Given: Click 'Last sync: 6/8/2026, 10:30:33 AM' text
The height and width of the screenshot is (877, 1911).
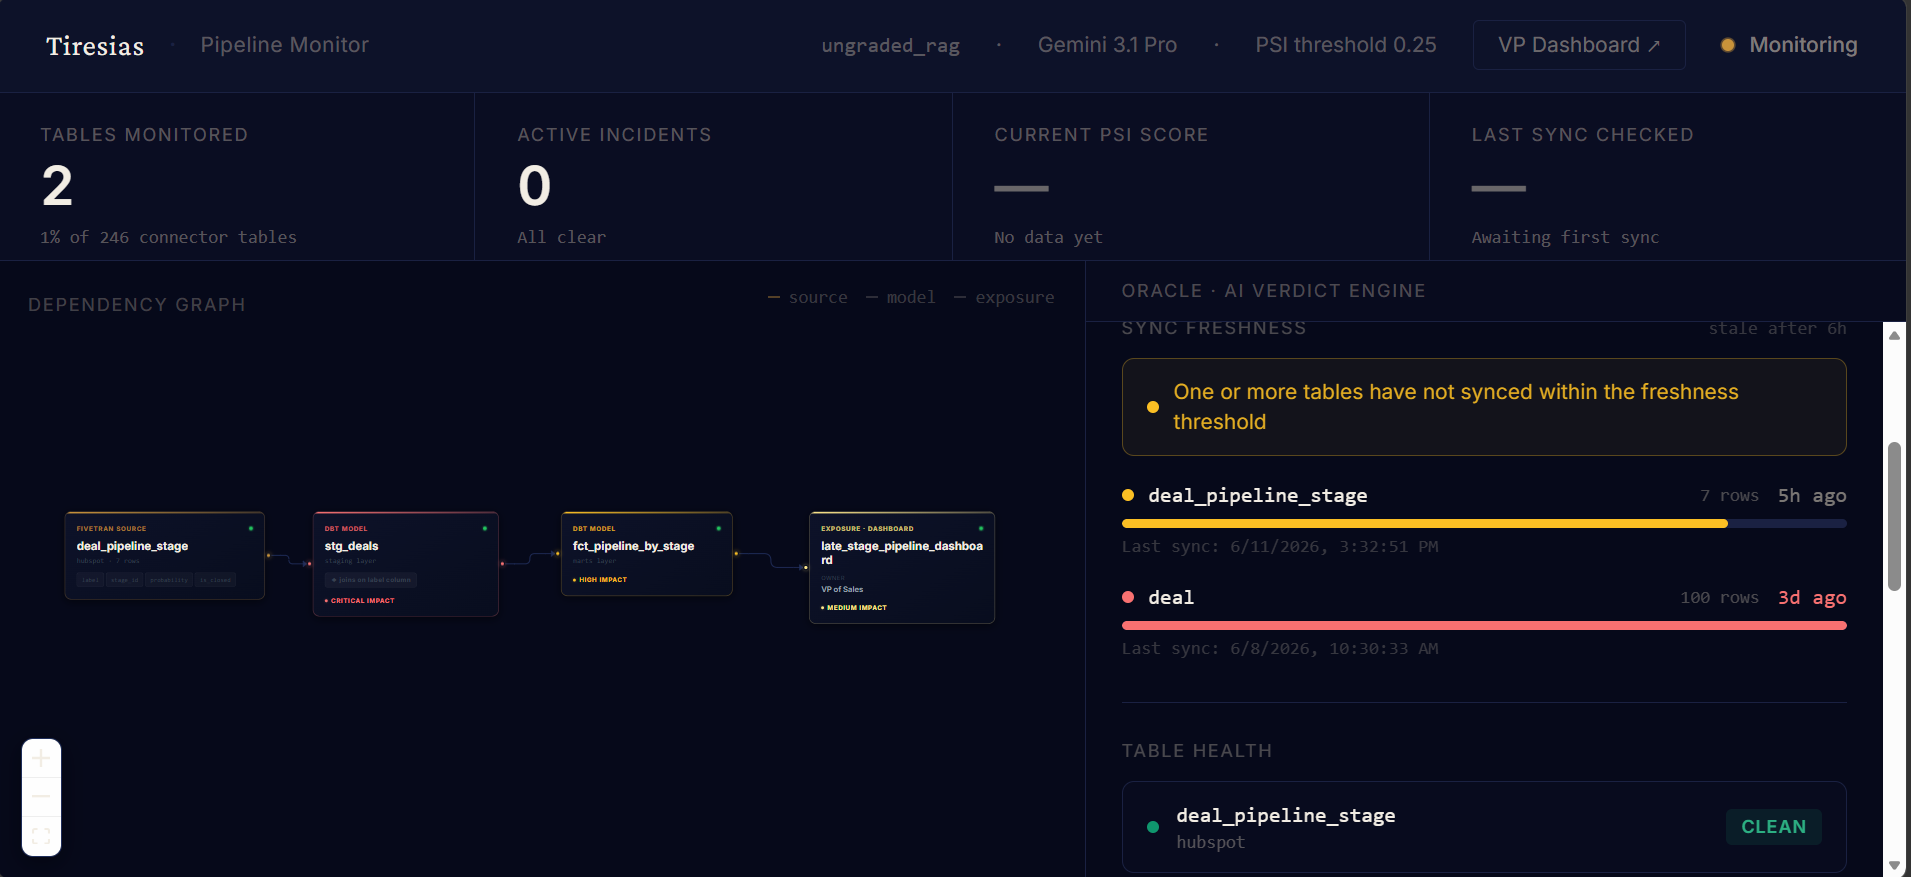Looking at the screenshot, I should [x=1280, y=648].
